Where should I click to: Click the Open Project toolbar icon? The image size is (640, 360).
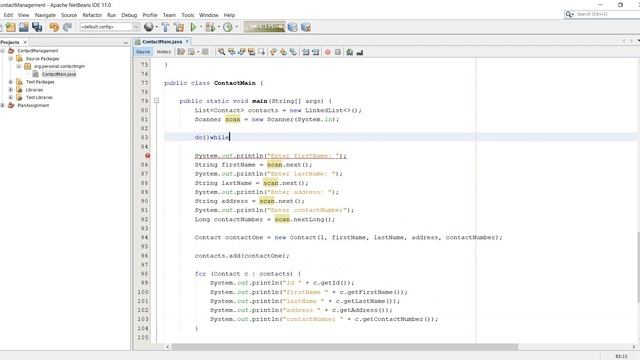coord(11,27)
